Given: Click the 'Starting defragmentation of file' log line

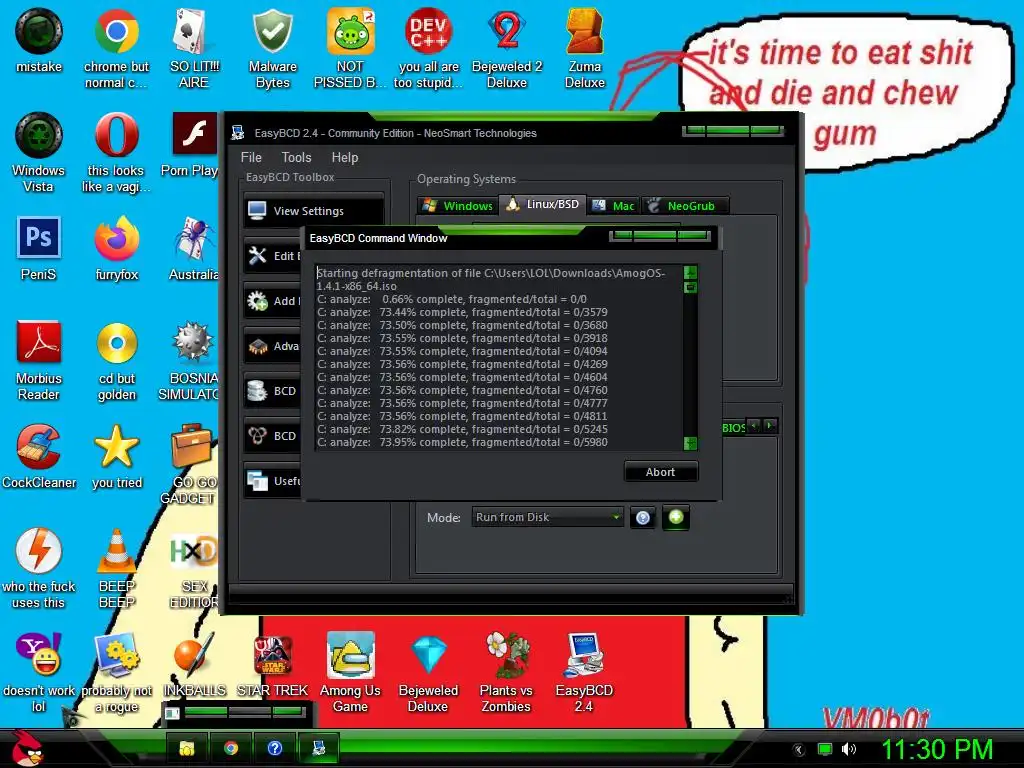Looking at the screenshot, I should tap(491, 280).
